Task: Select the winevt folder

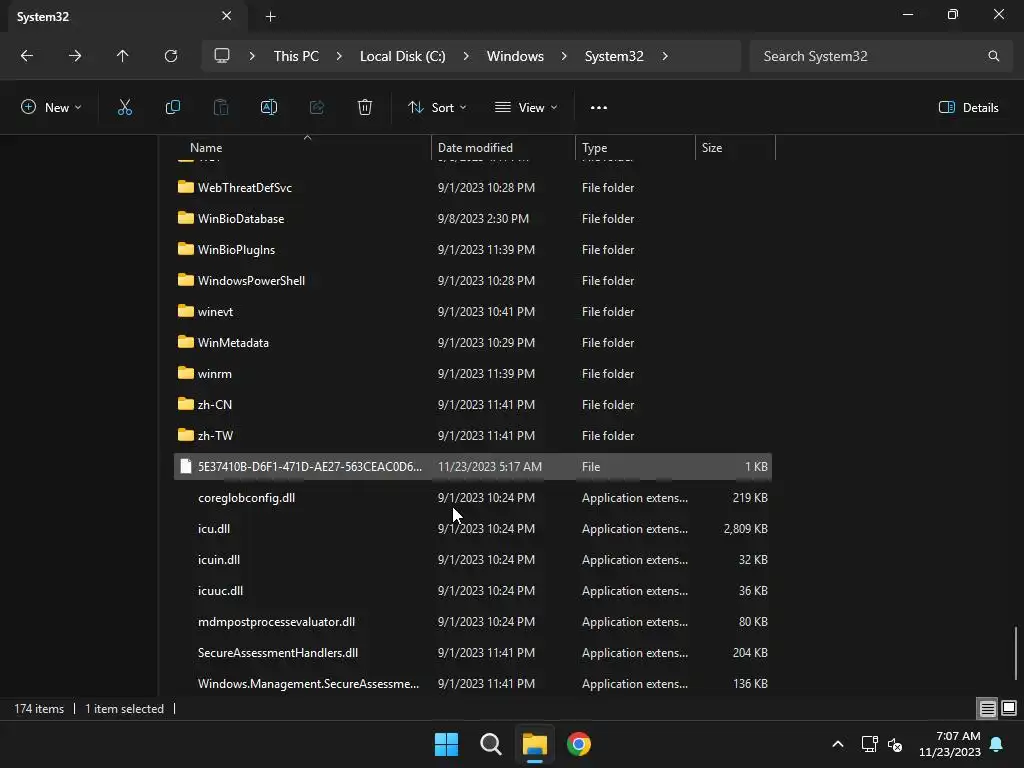Action: click(x=473, y=312)
